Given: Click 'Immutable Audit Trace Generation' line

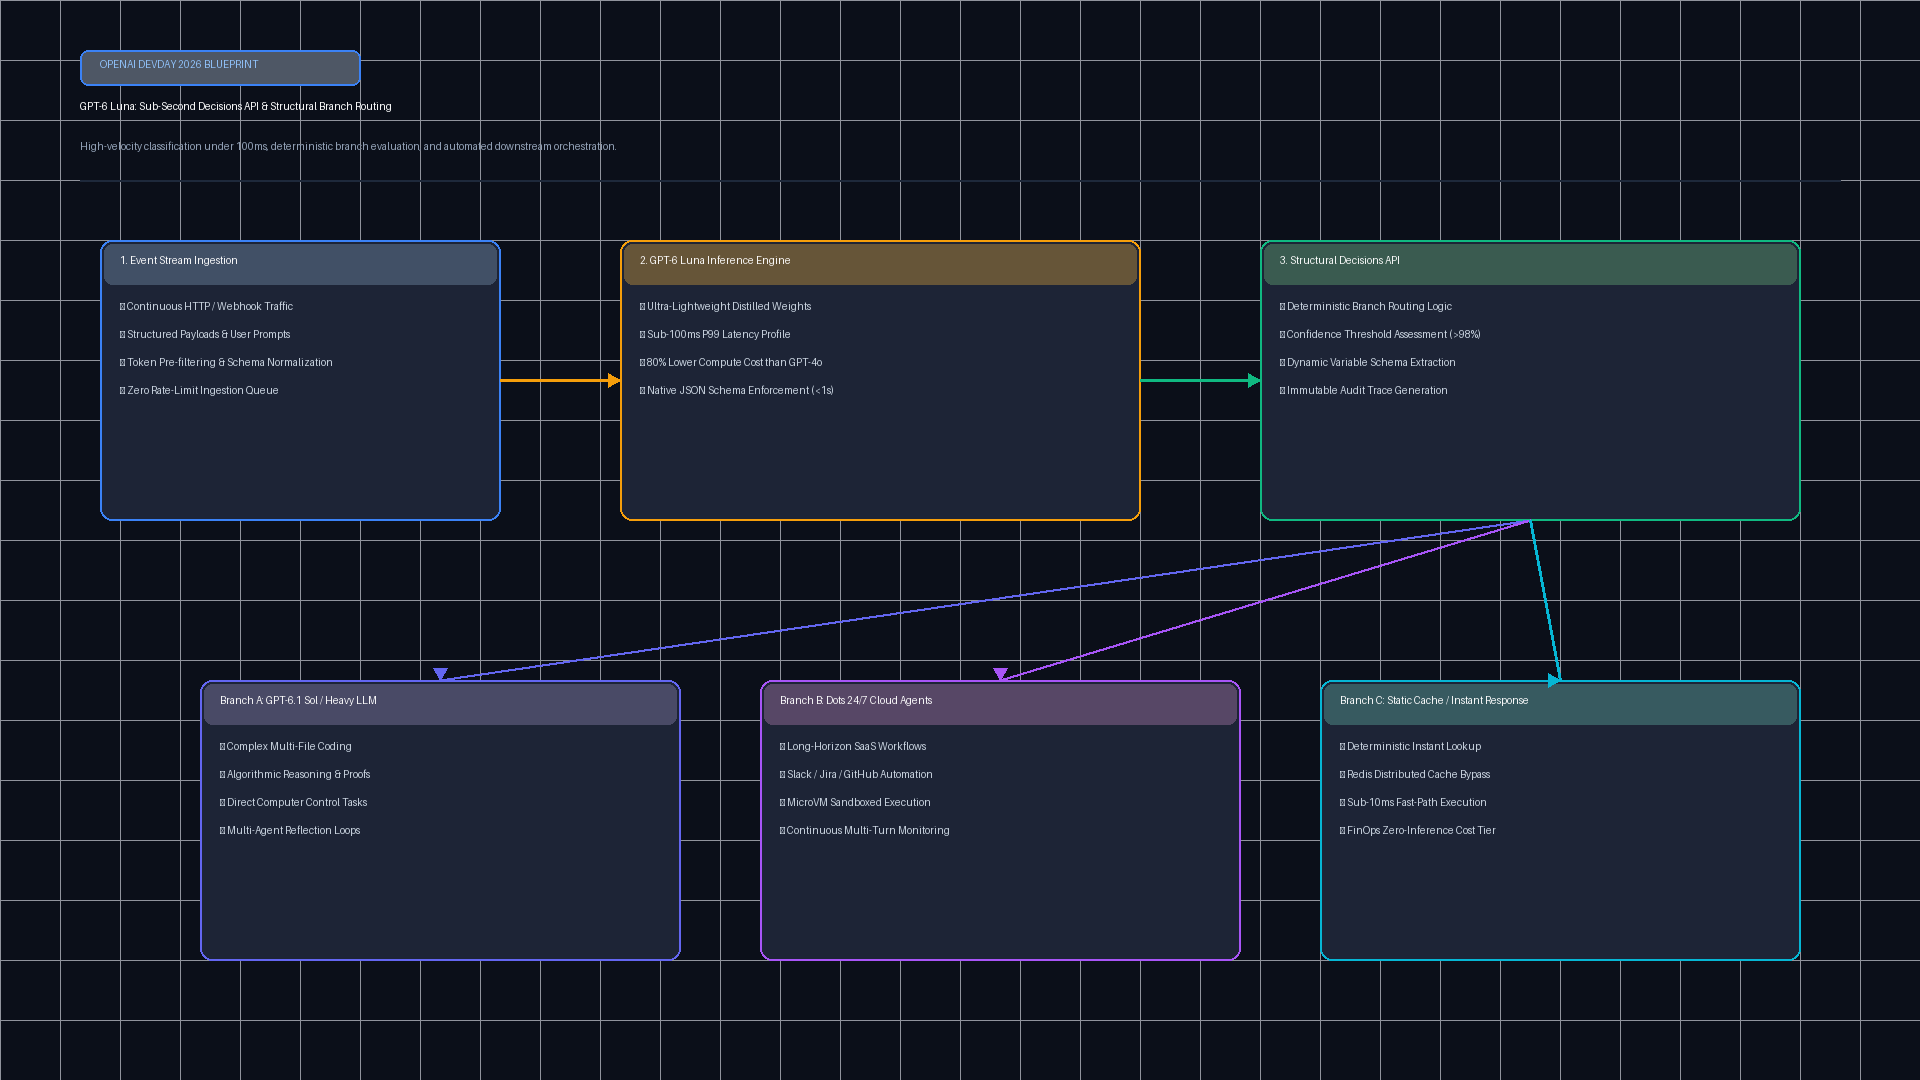Looking at the screenshot, I should click(1364, 391).
